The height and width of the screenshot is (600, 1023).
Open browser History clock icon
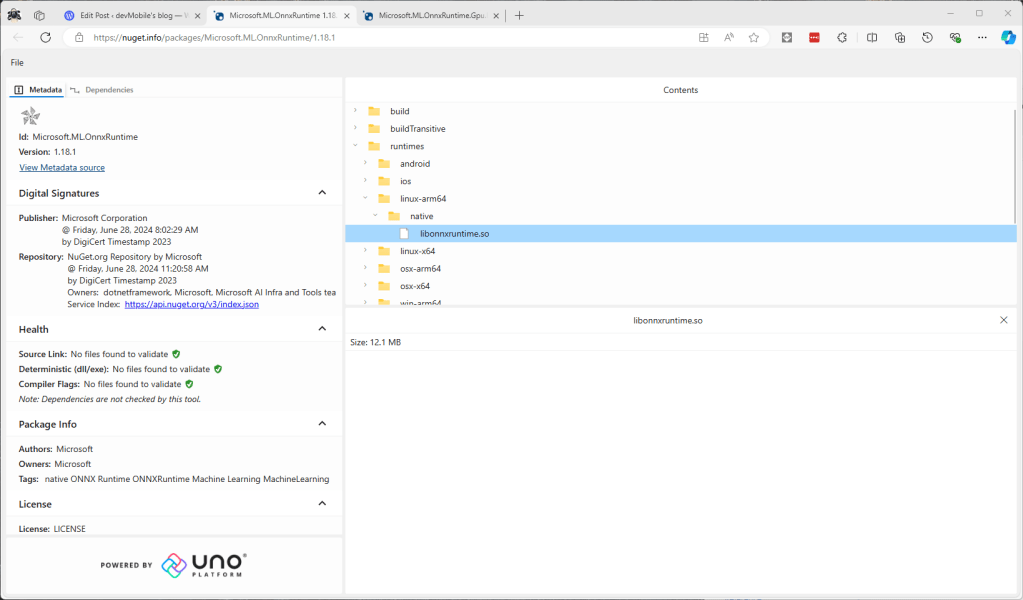(x=927, y=37)
